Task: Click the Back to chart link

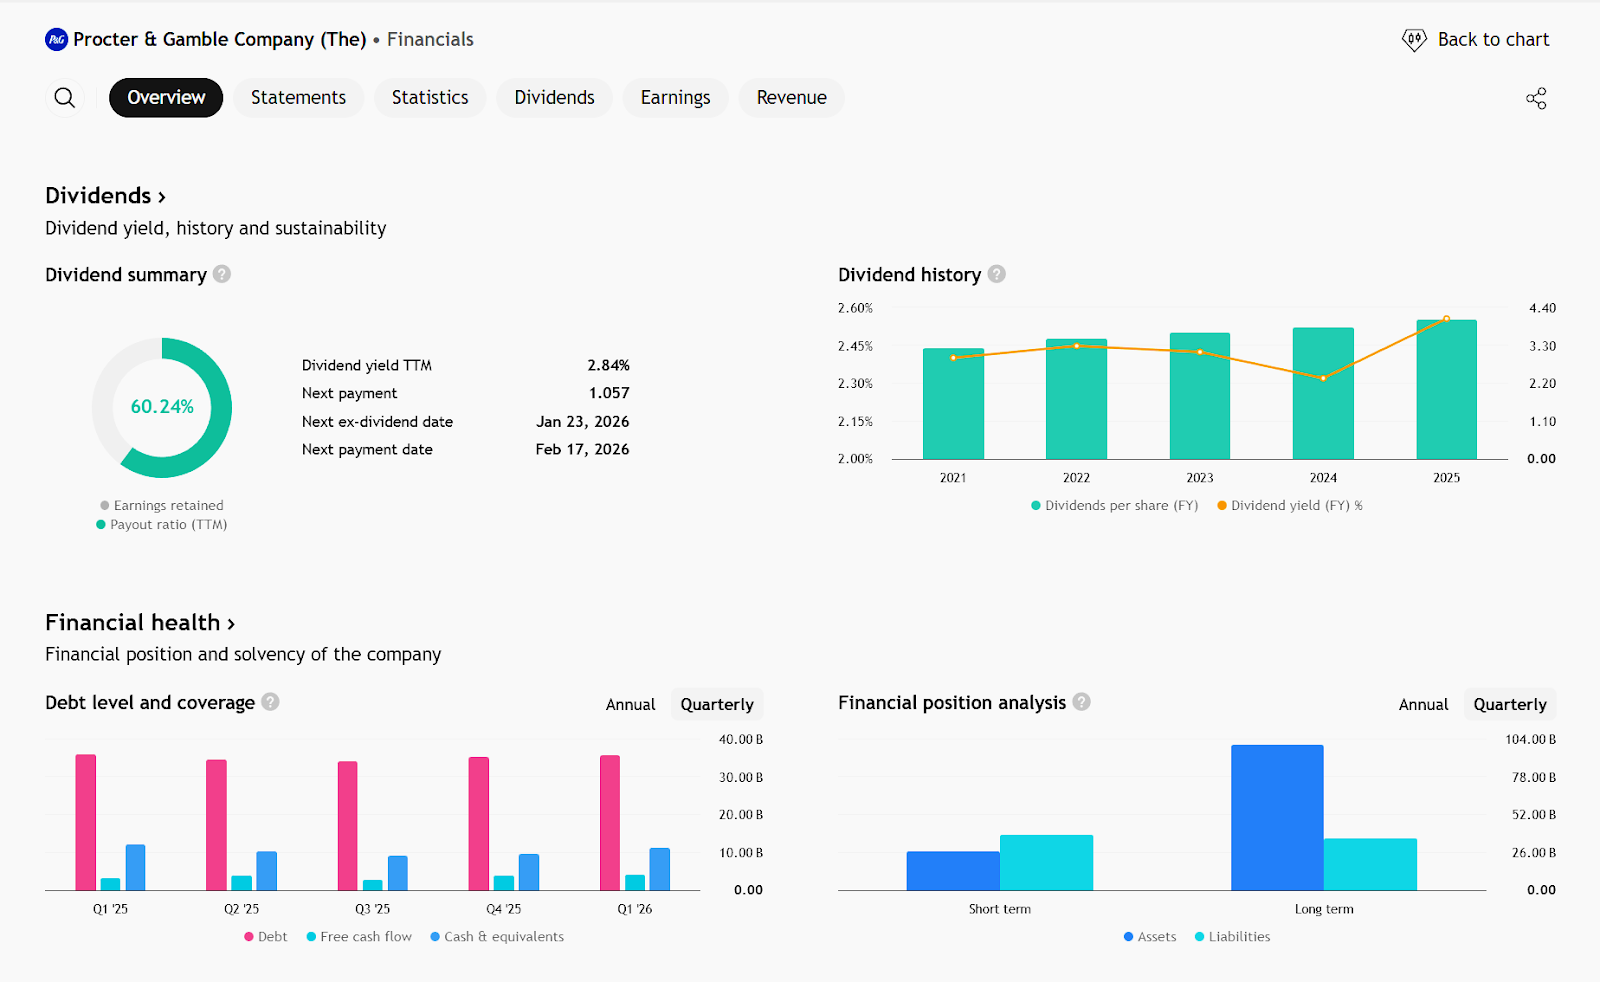Action: [x=1493, y=40]
